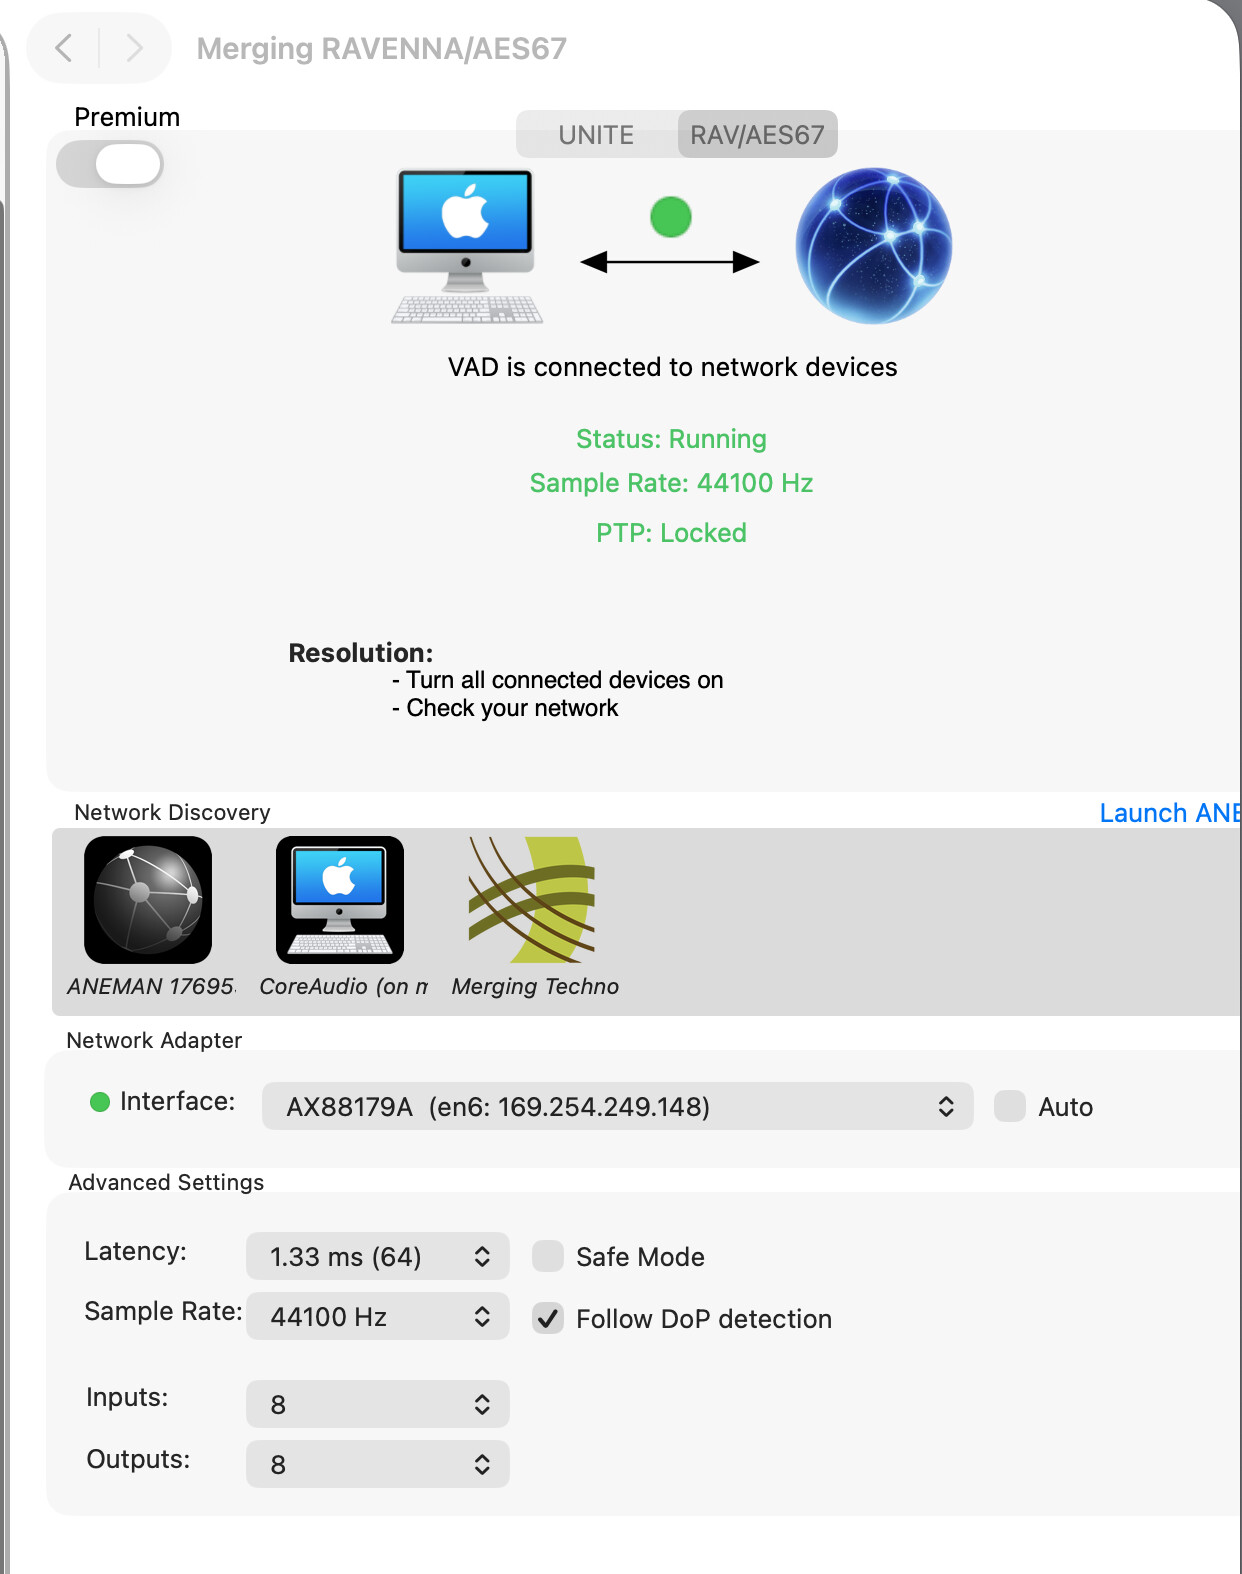The image size is (1242, 1574).
Task: Click the 'ANEMAN 17695' device label
Action: (x=151, y=986)
